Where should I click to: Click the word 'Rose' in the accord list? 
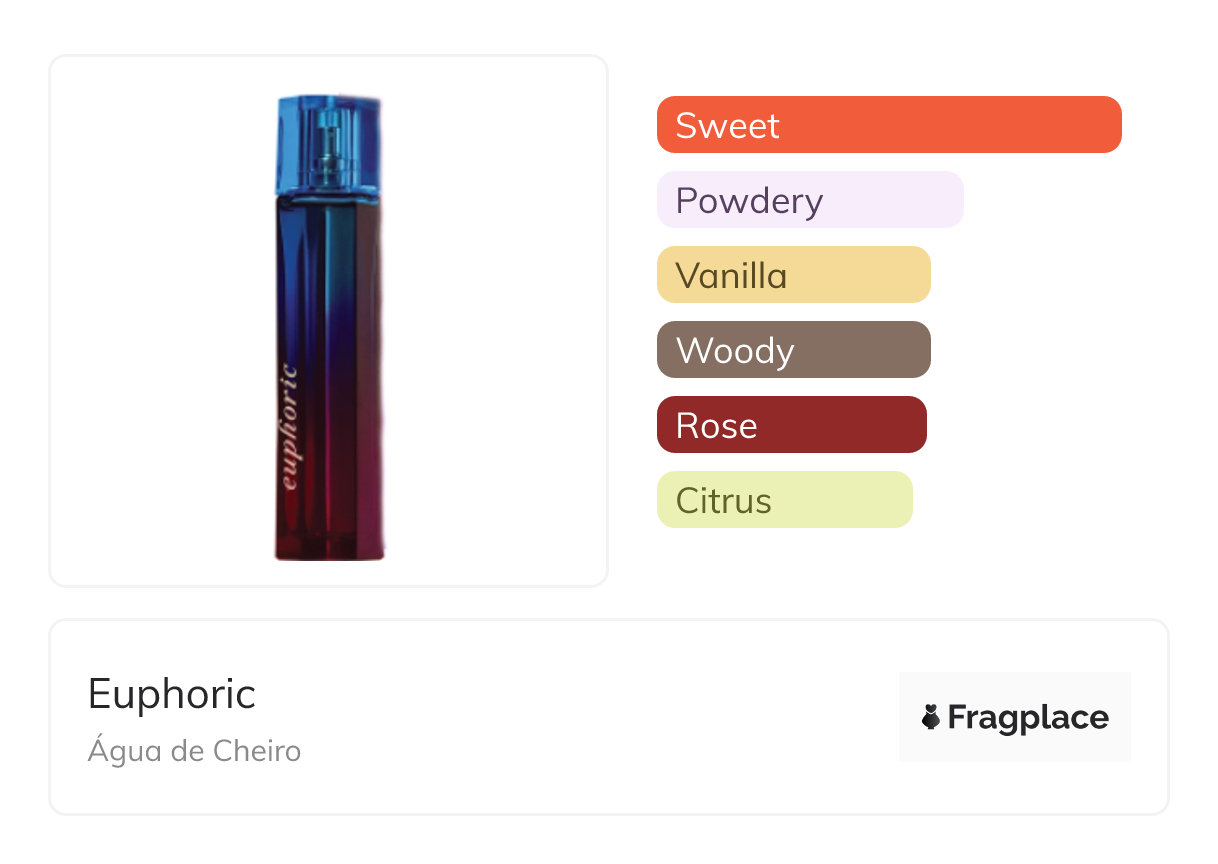pyautogui.click(x=716, y=426)
